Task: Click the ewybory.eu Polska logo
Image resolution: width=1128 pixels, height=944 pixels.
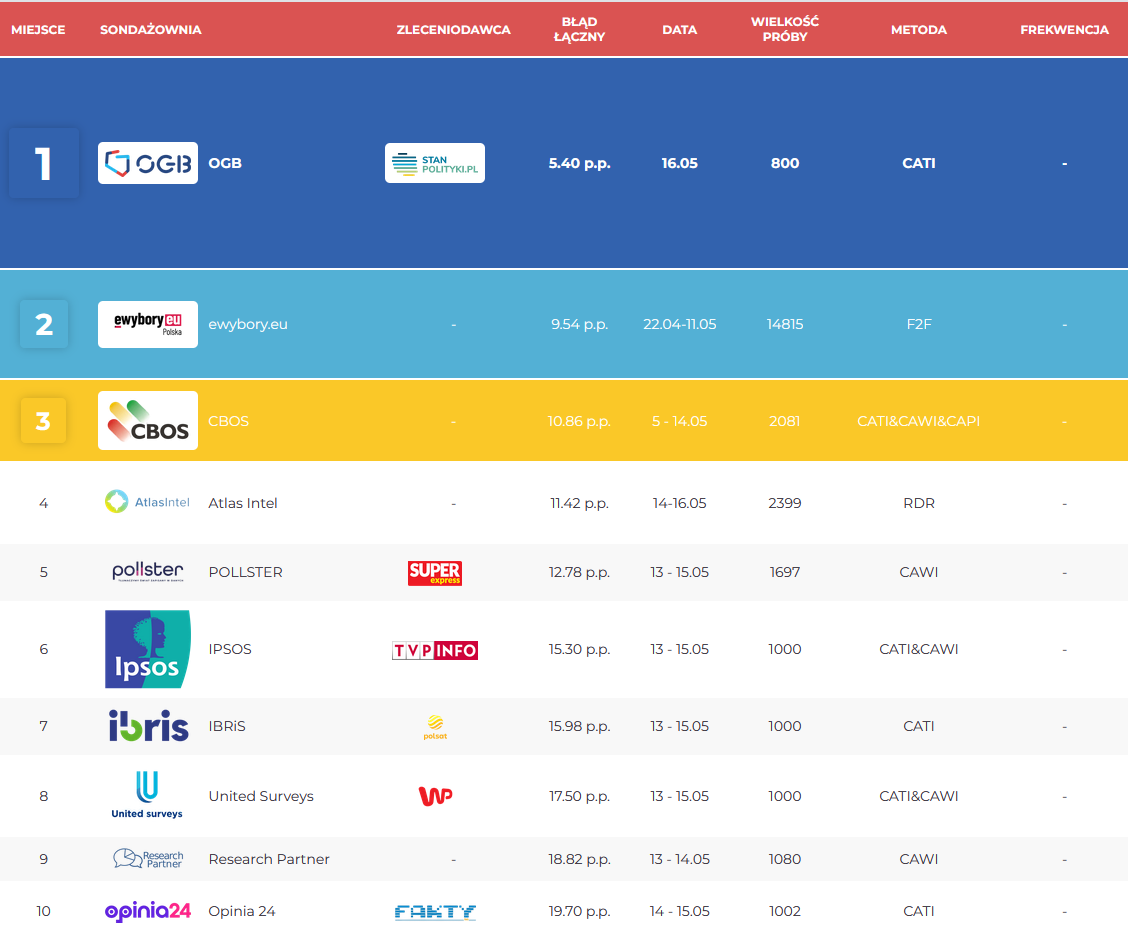Action: tap(147, 324)
